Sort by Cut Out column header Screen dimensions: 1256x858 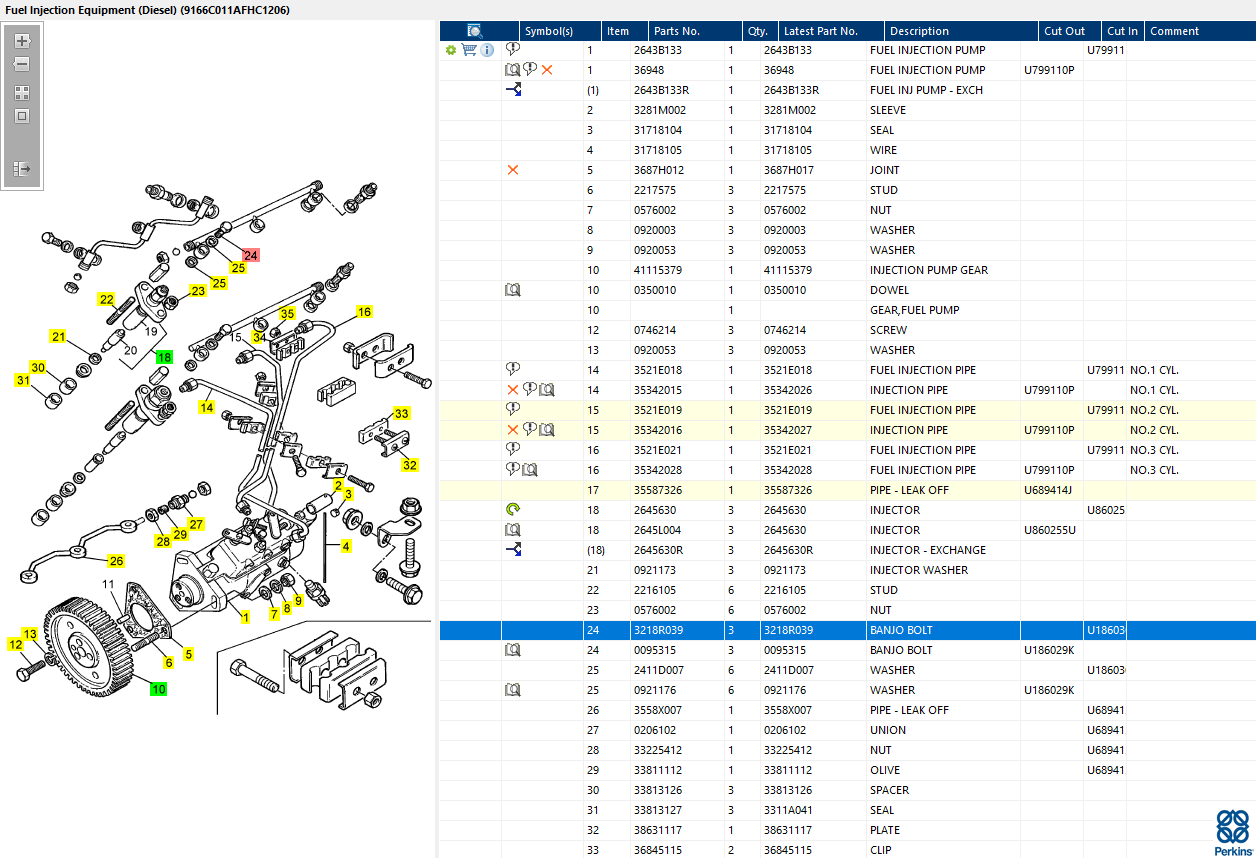(x=1069, y=31)
